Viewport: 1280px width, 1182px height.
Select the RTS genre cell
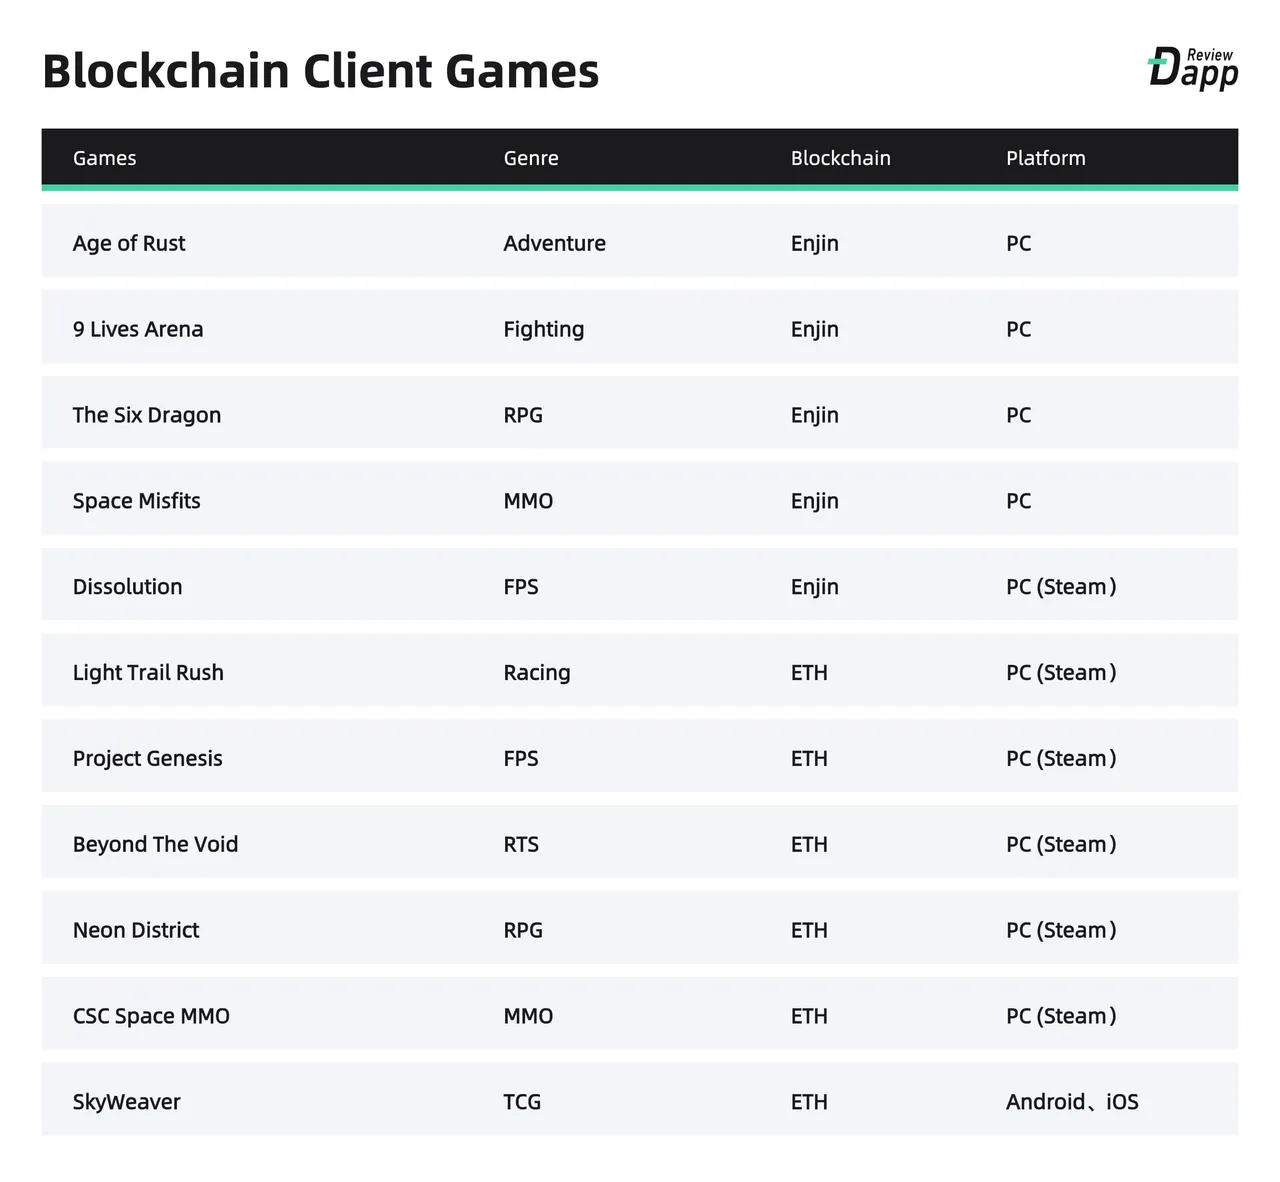pyautogui.click(x=521, y=844)
